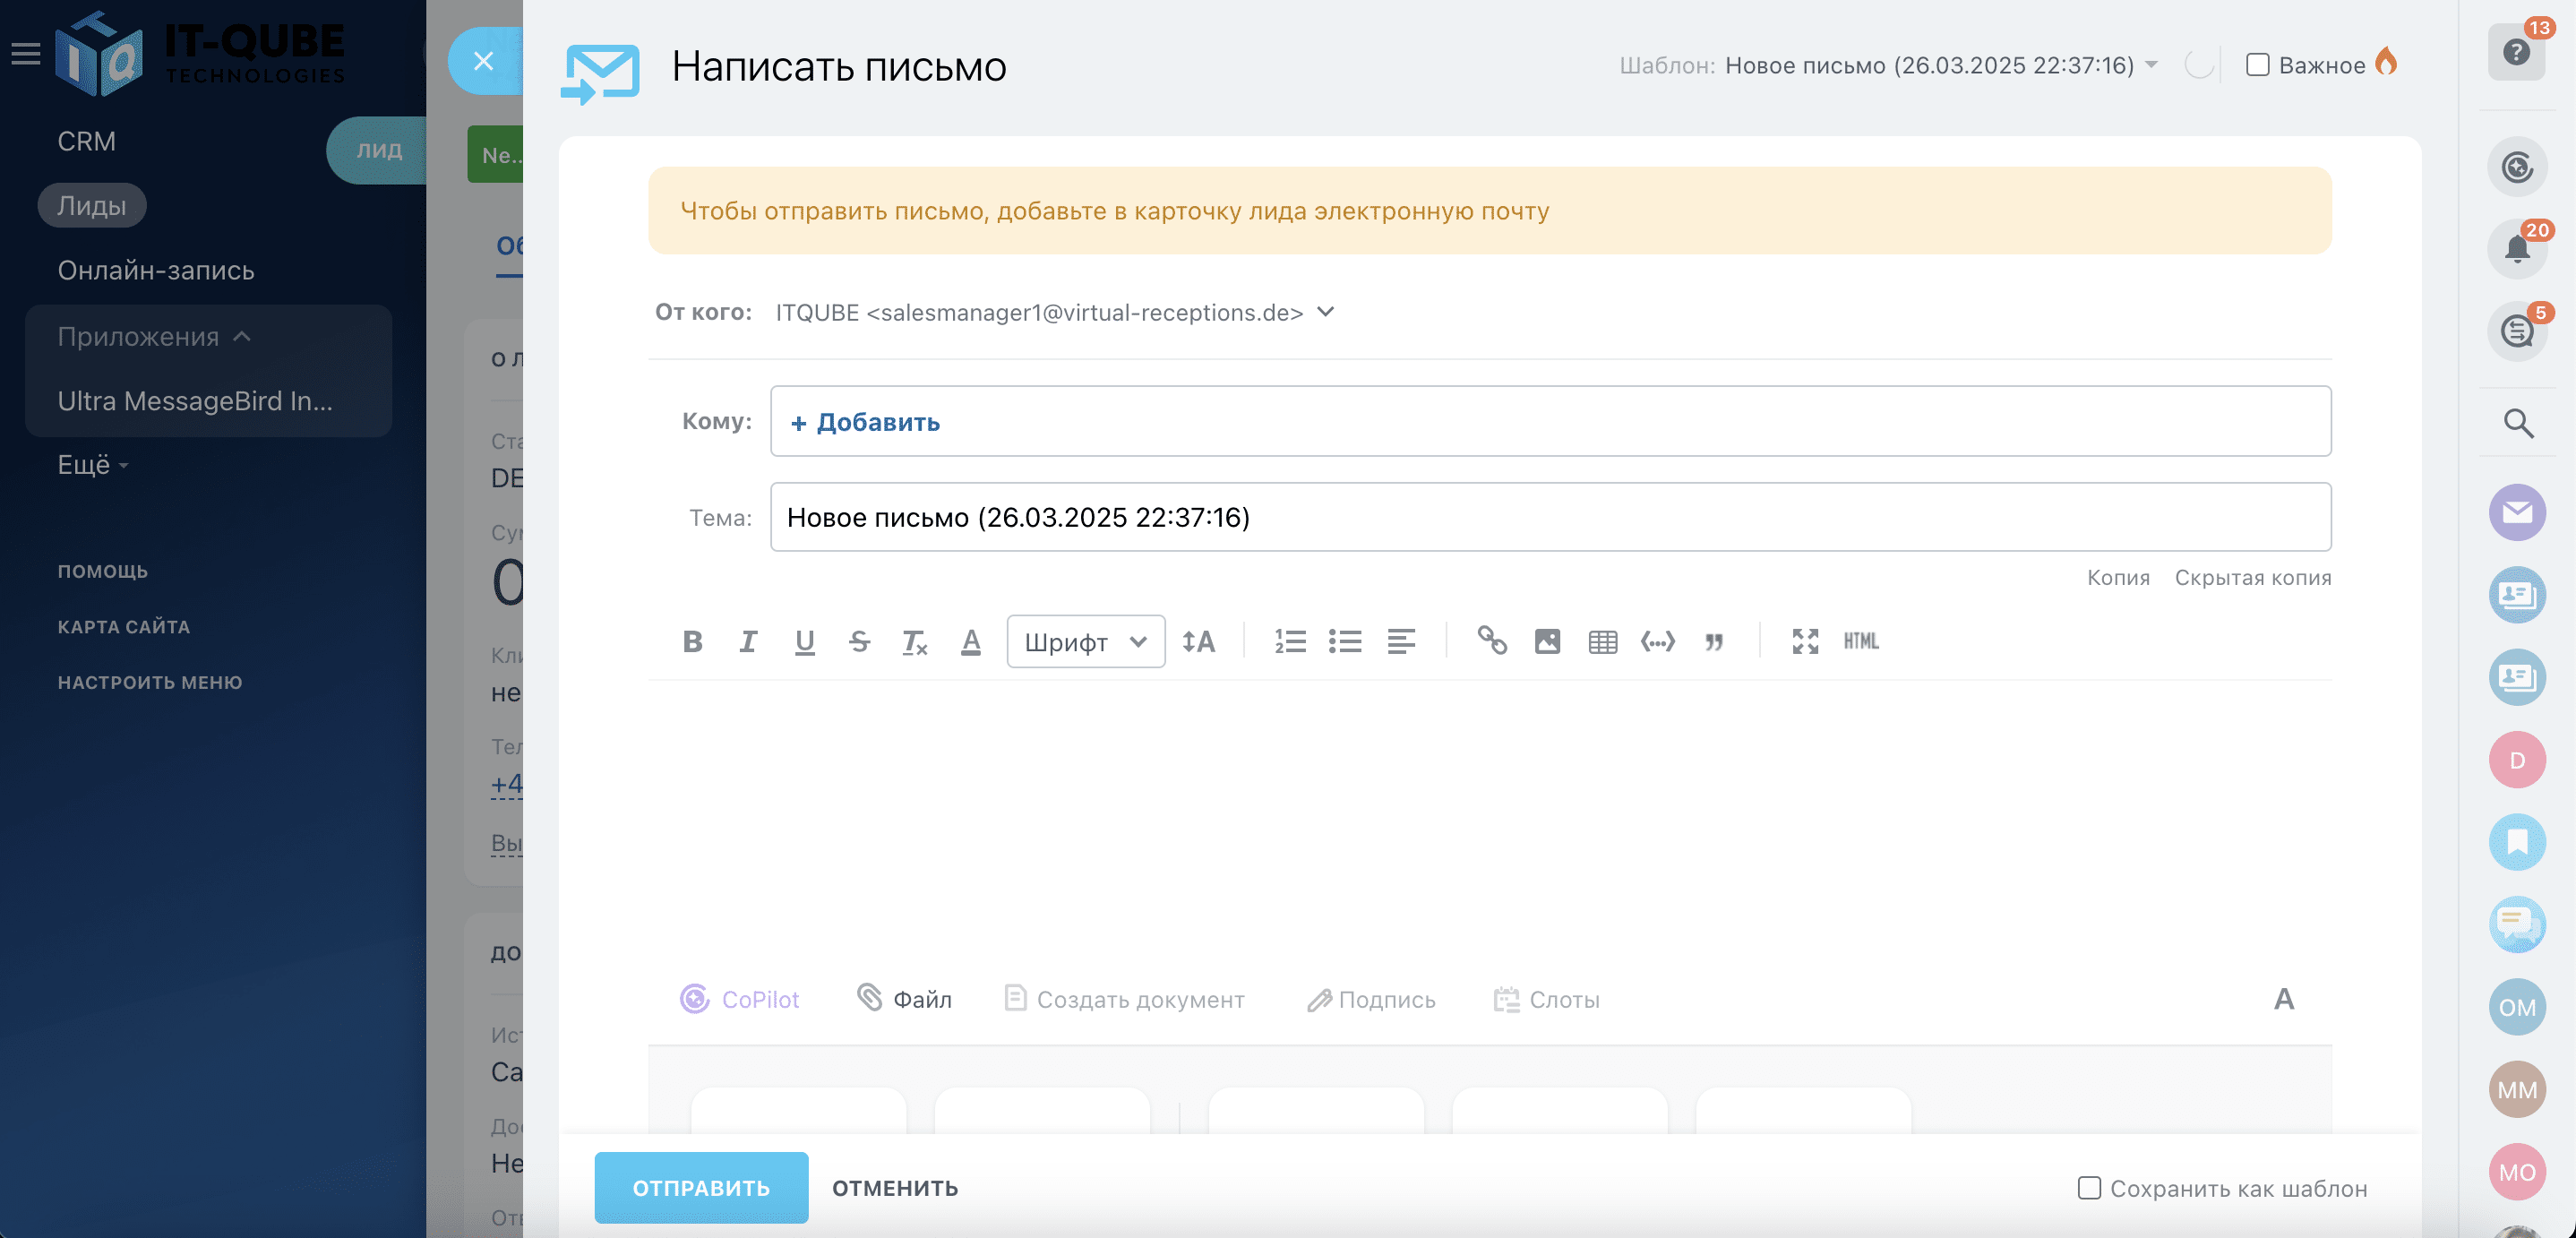Expand the От кого sender dropdown

click(1325, 312)
